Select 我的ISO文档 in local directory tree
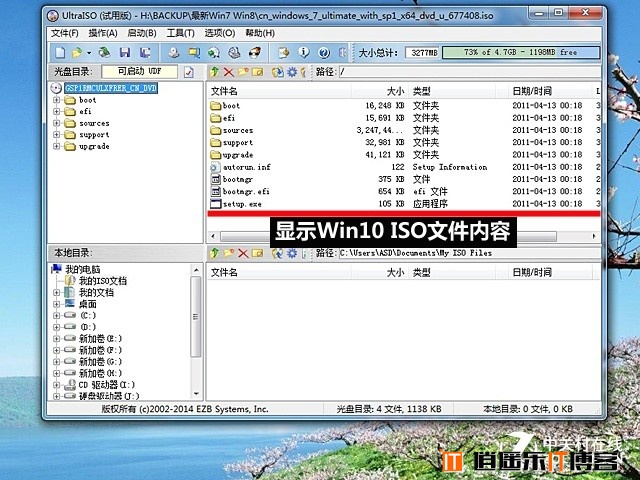640x480 pixels. (x=103, y=281)
